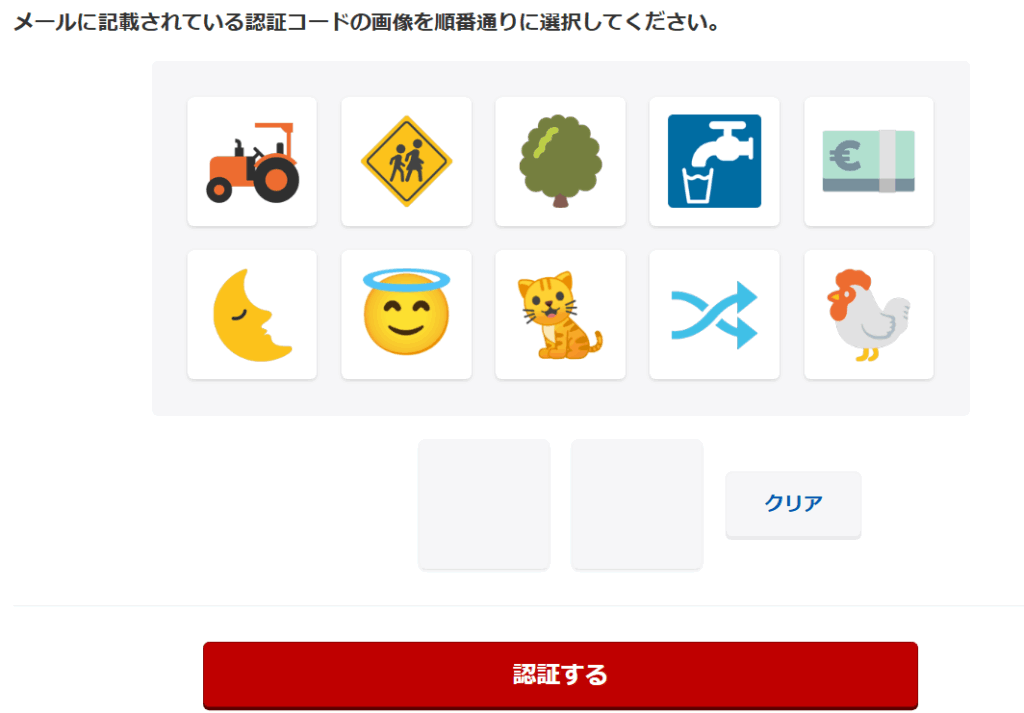The height and width of the screenshot is (713, 1024).
Task: Pick the green tree image
Action: pos(560,161)
